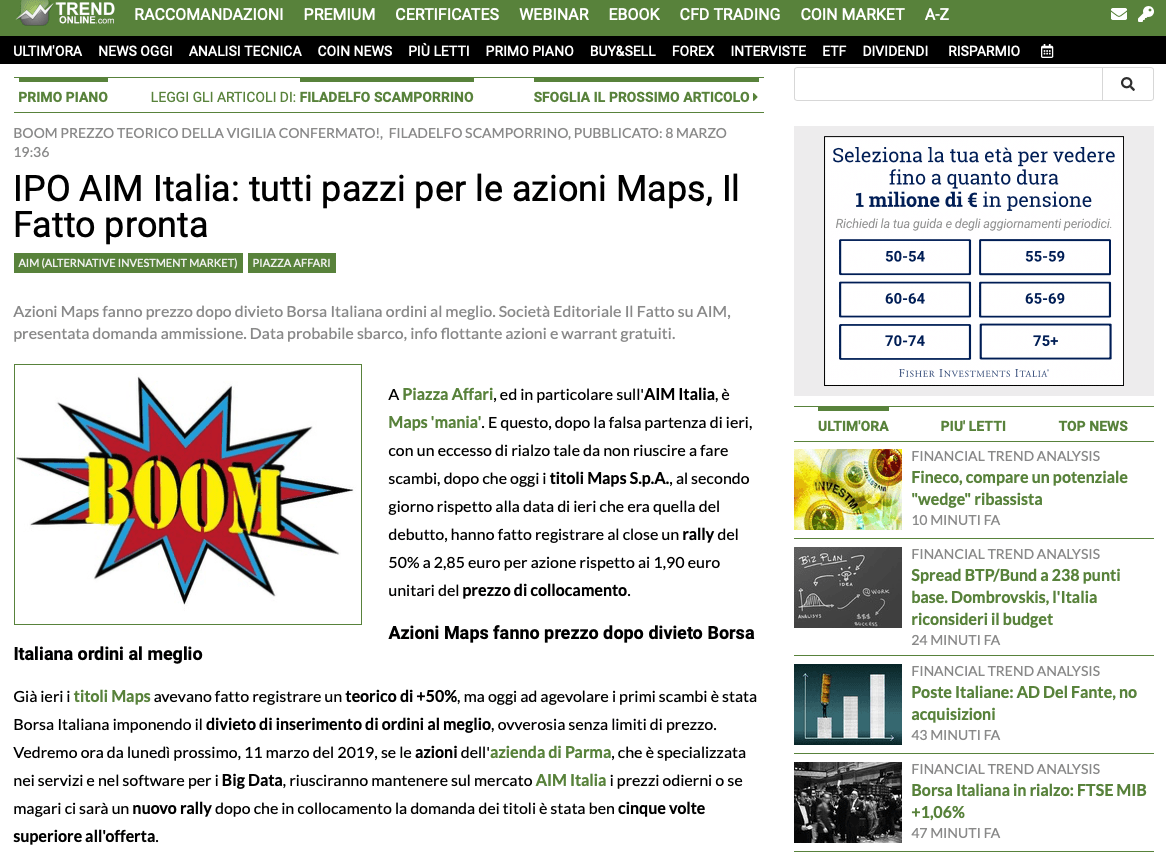Switch to ULTIM'ORA sidebar tab
Image resolution: width=1166 pixels, height=853 pixels.
click(x=853, y=426)
